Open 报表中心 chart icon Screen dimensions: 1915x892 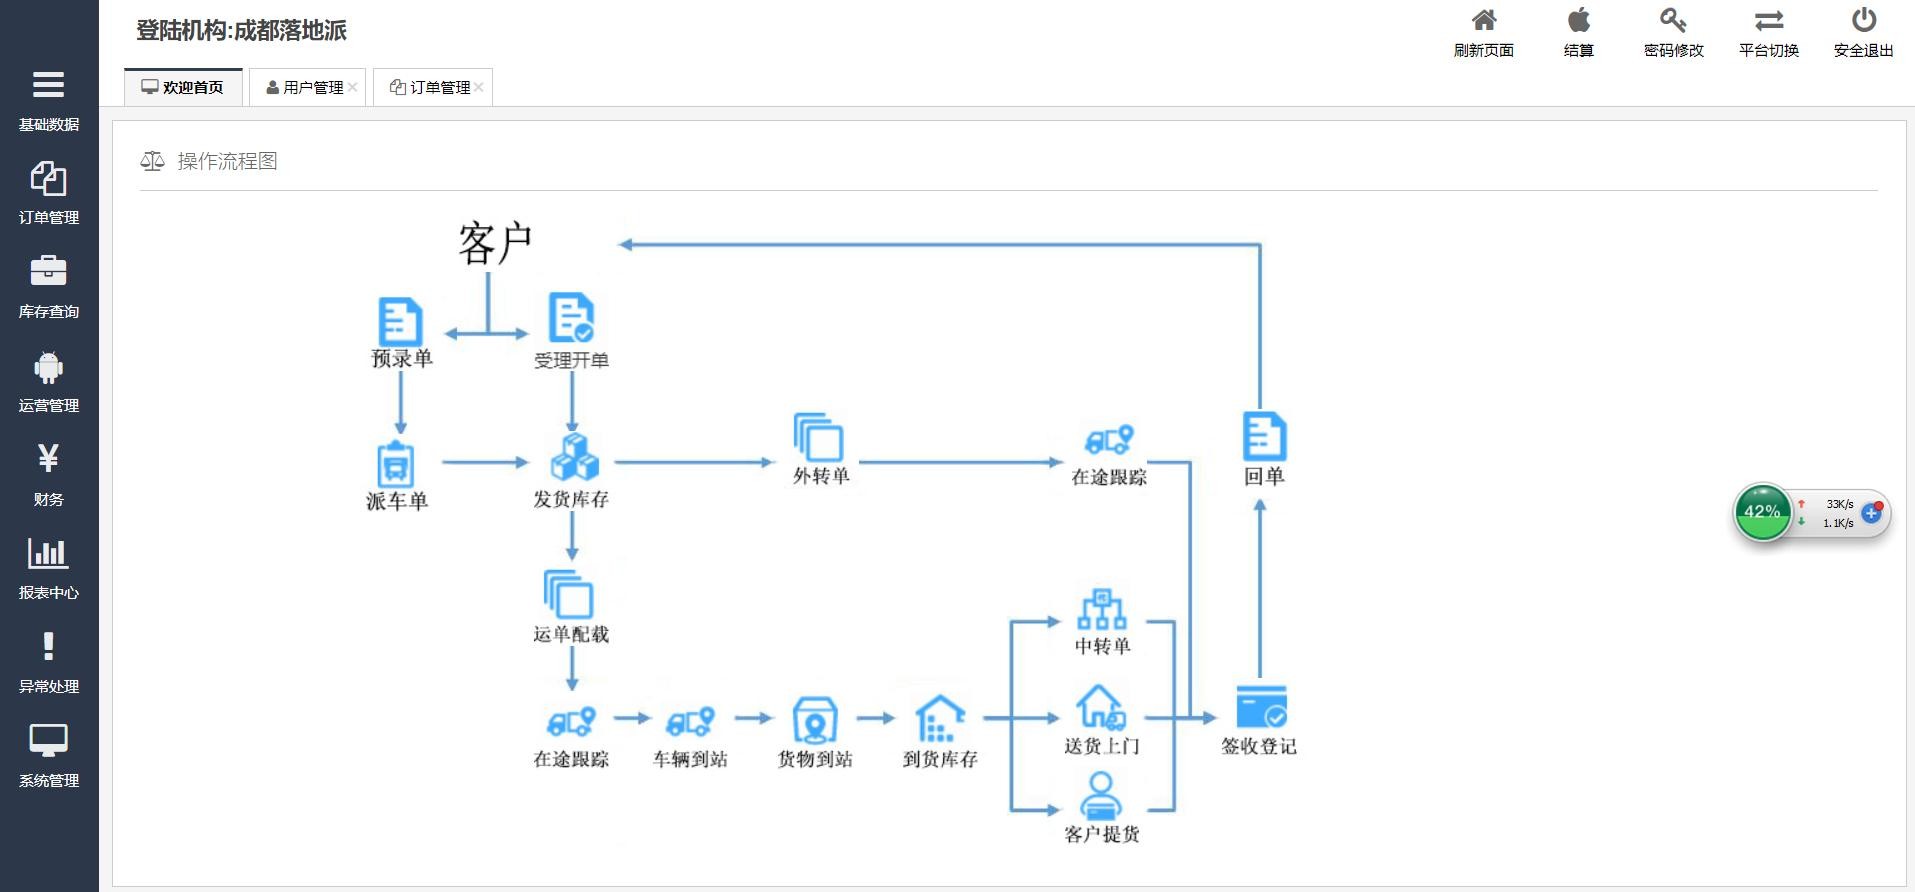48,553
